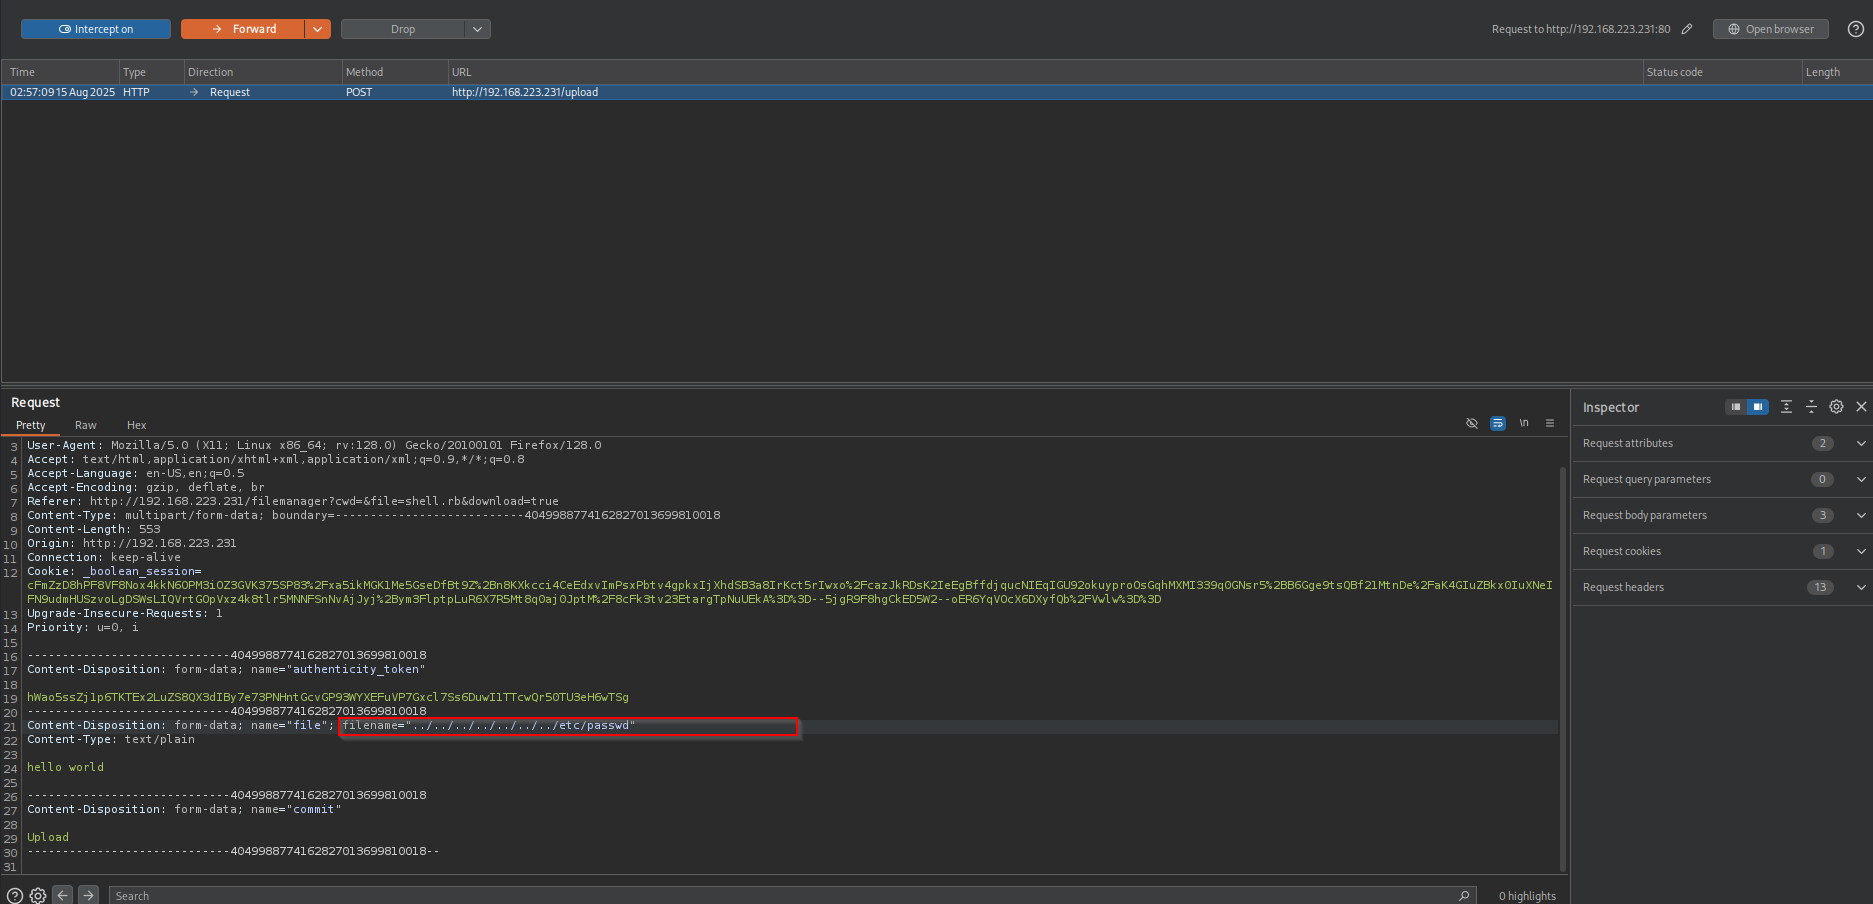
Task: Click the Content-Length: 553 line
Action: point(94,529)
